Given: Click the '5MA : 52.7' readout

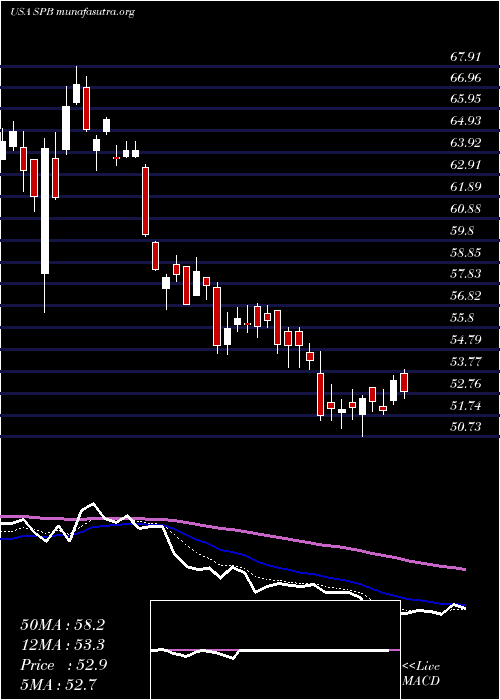Looking at the screenshot, I should coord(59,685).
